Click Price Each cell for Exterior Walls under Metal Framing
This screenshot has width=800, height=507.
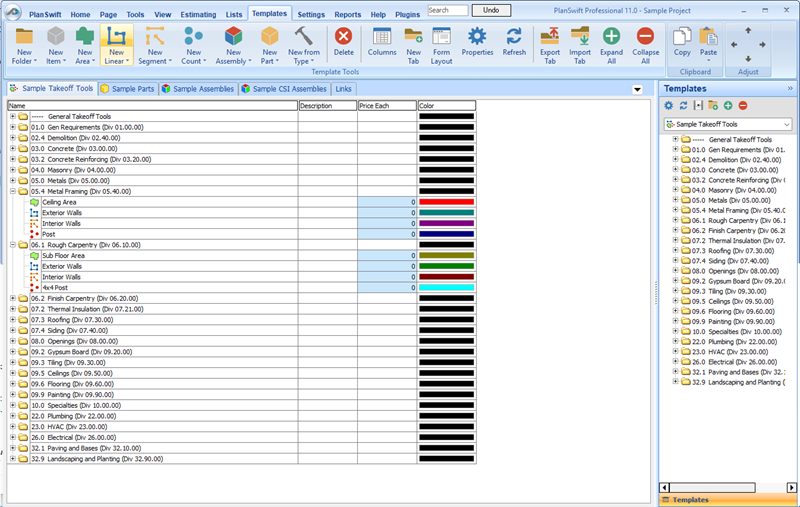pyautogui.click(x=387, y=213)
